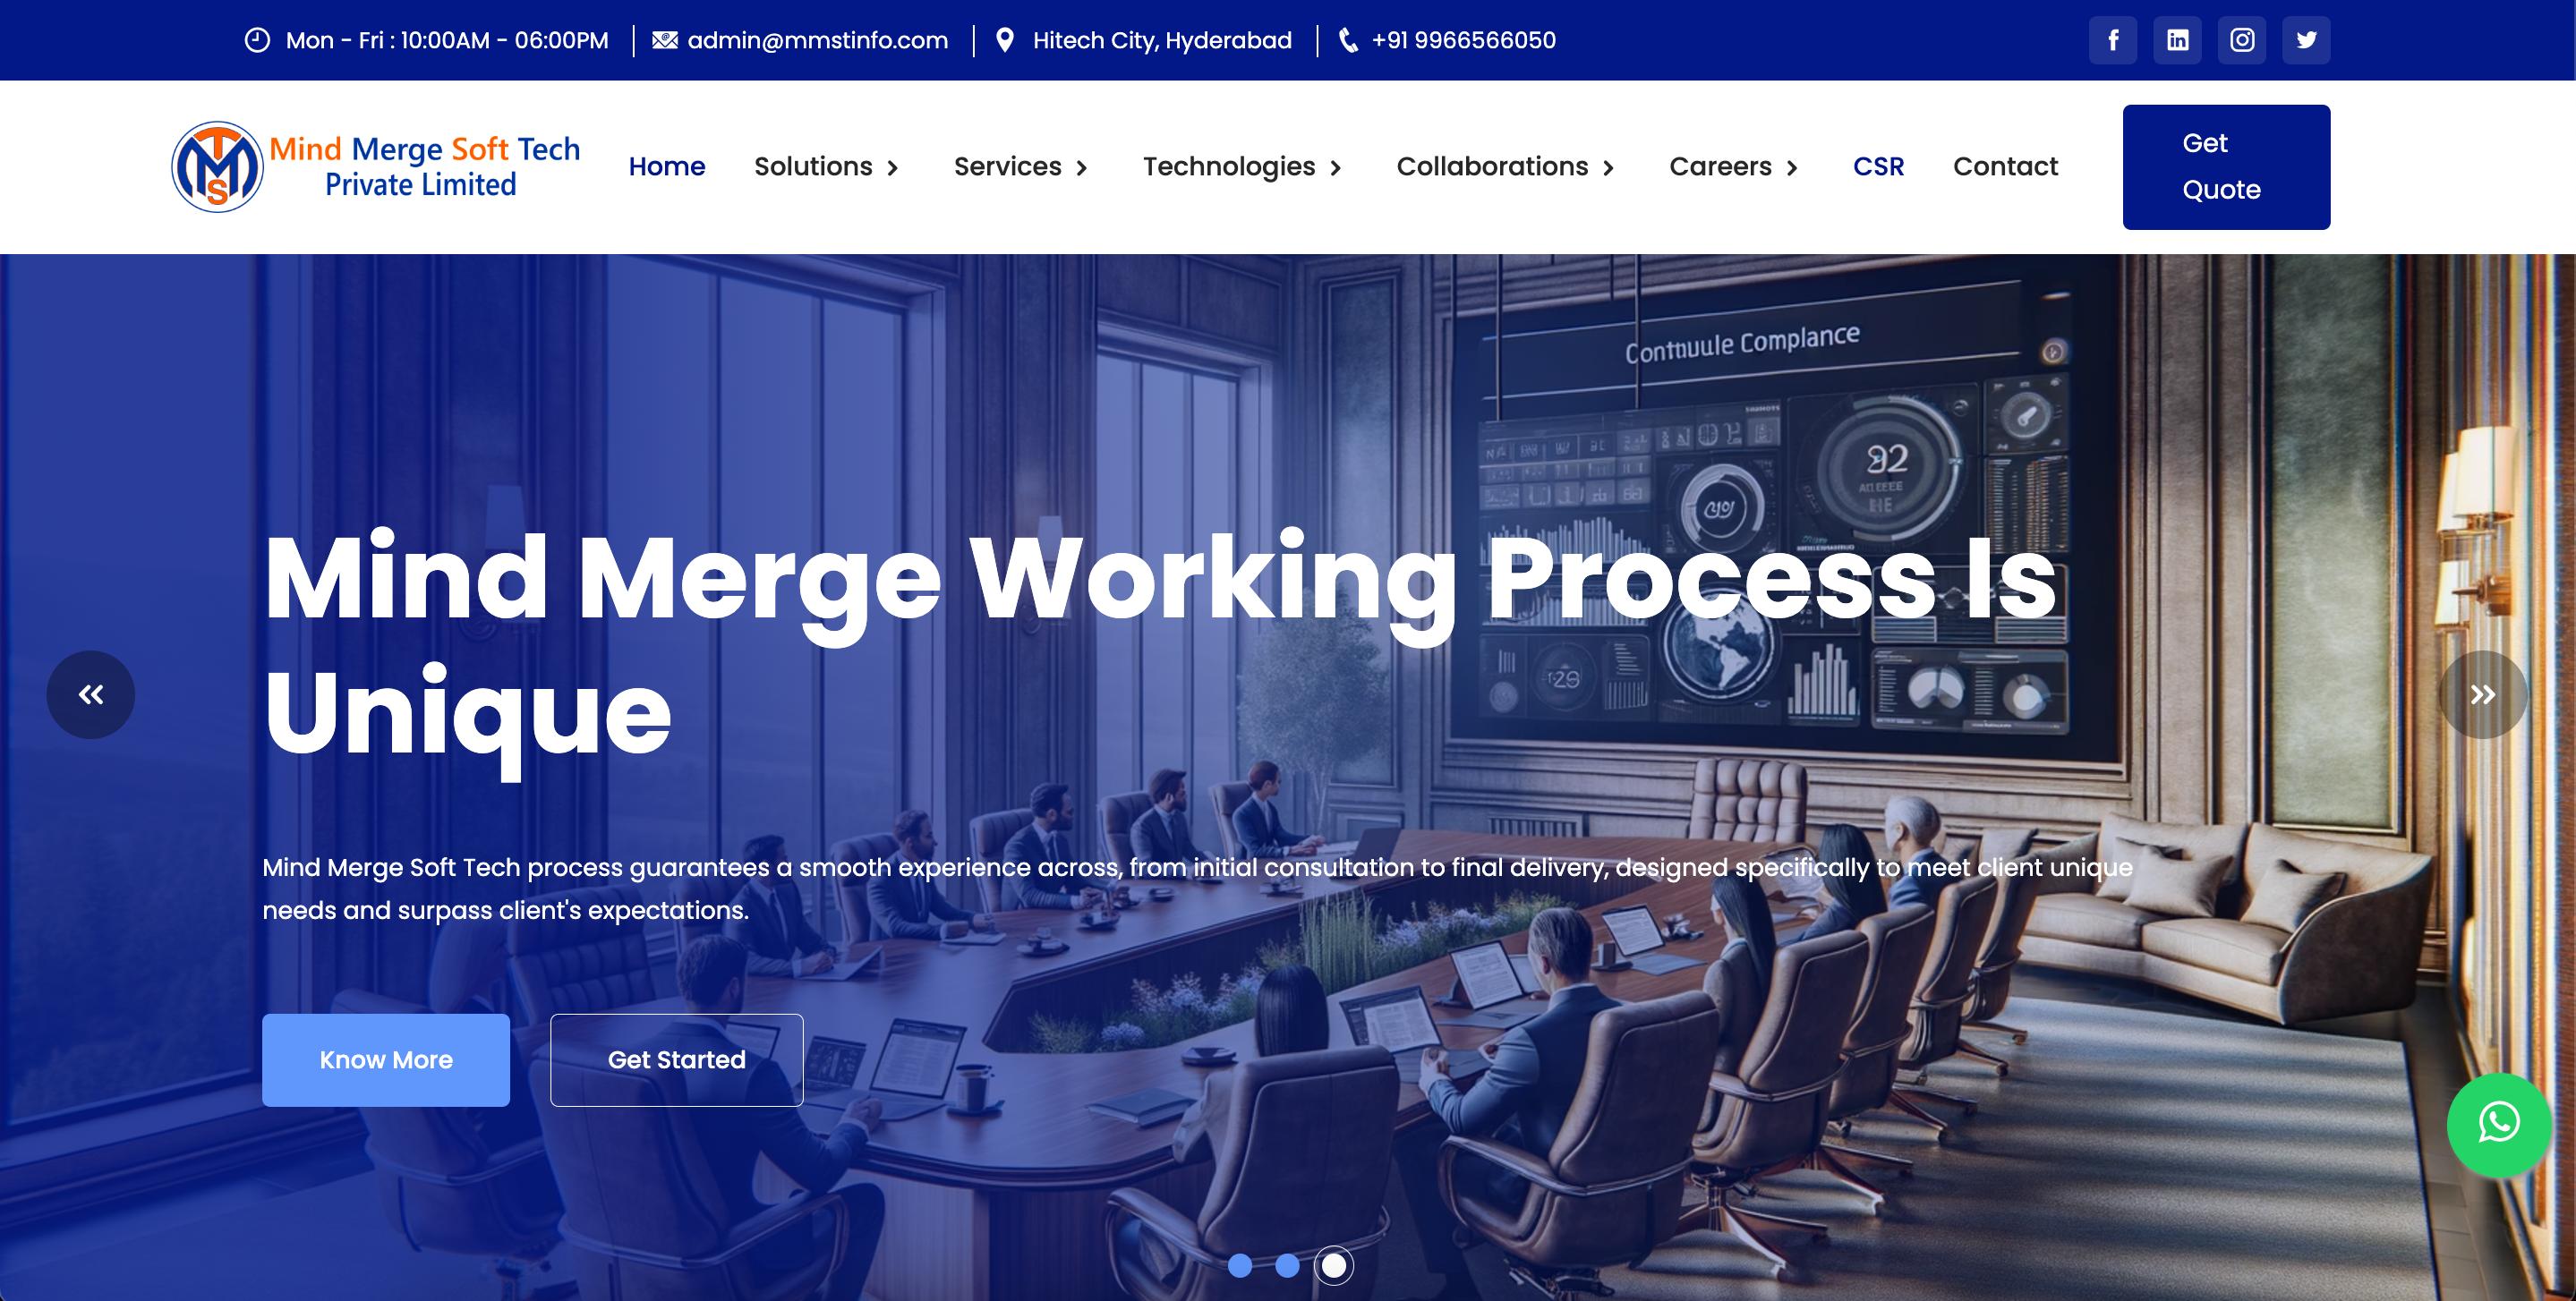Expand the Solutions dropdown menu
The image size is (2576, 1301).
coord(826,167)
